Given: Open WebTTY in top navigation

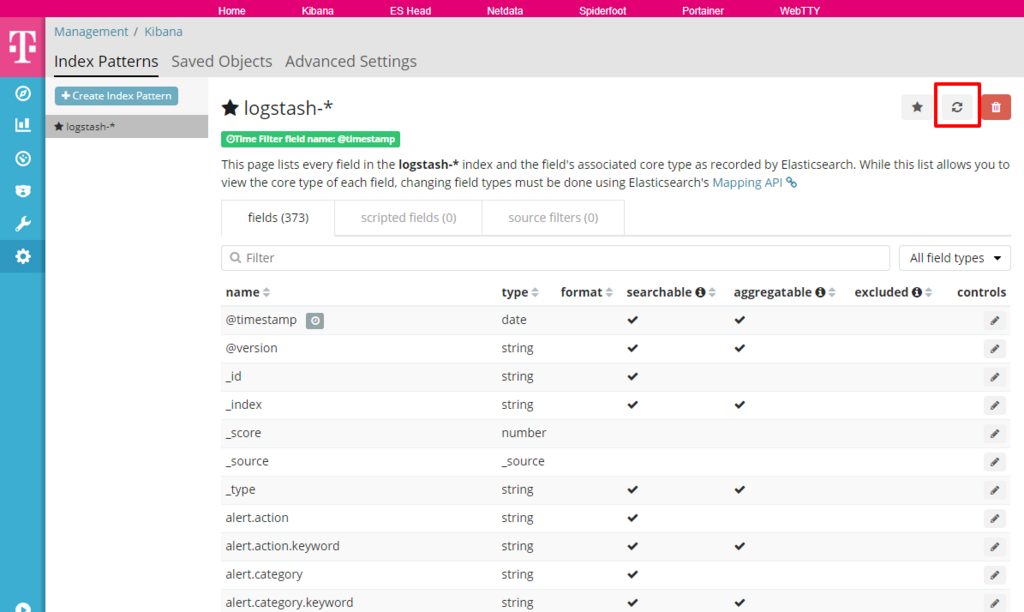Looking at the screenshot, I should (799, 10).
